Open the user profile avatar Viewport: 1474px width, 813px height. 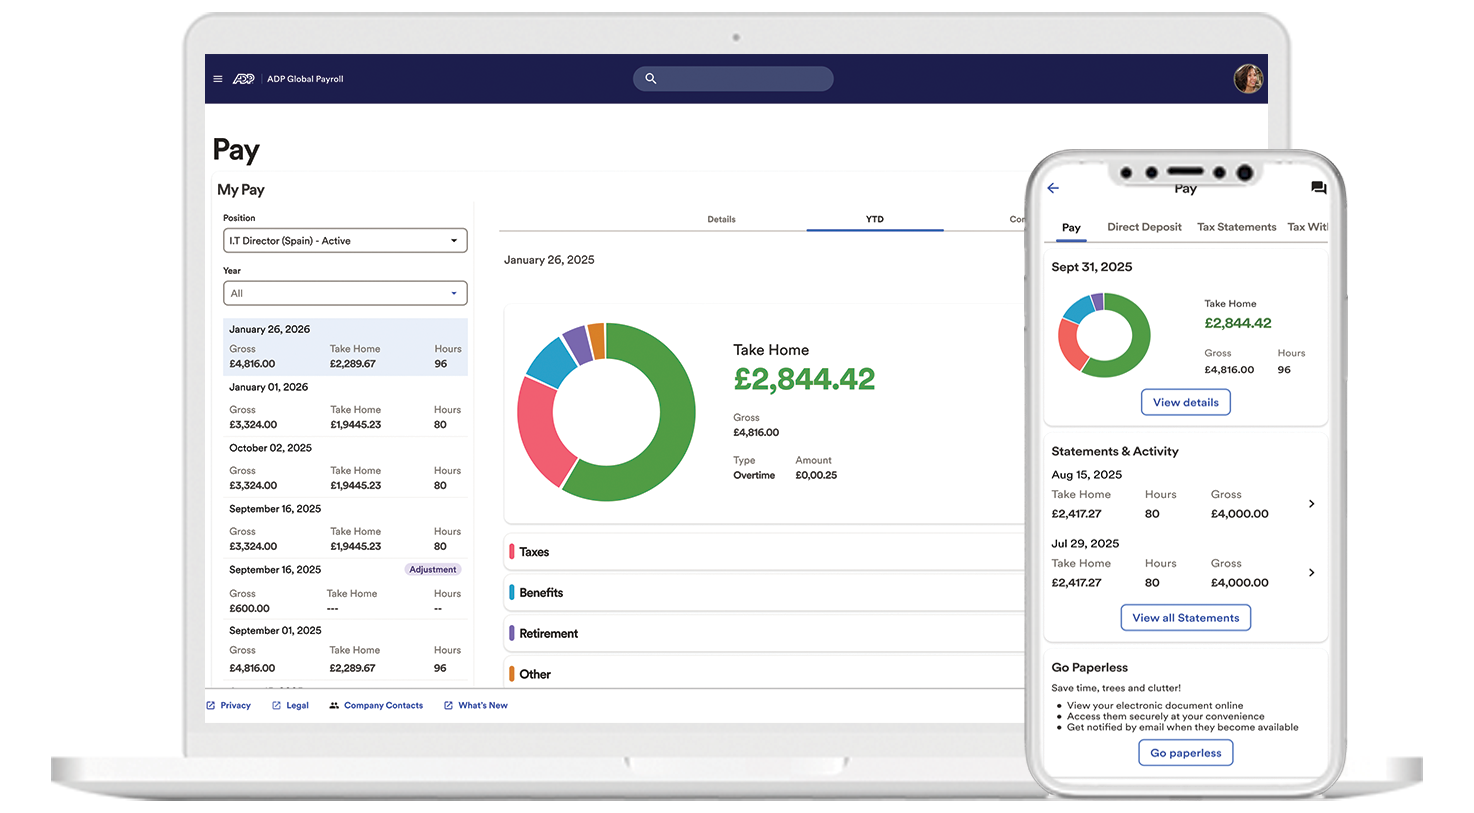pos(1248,79)
